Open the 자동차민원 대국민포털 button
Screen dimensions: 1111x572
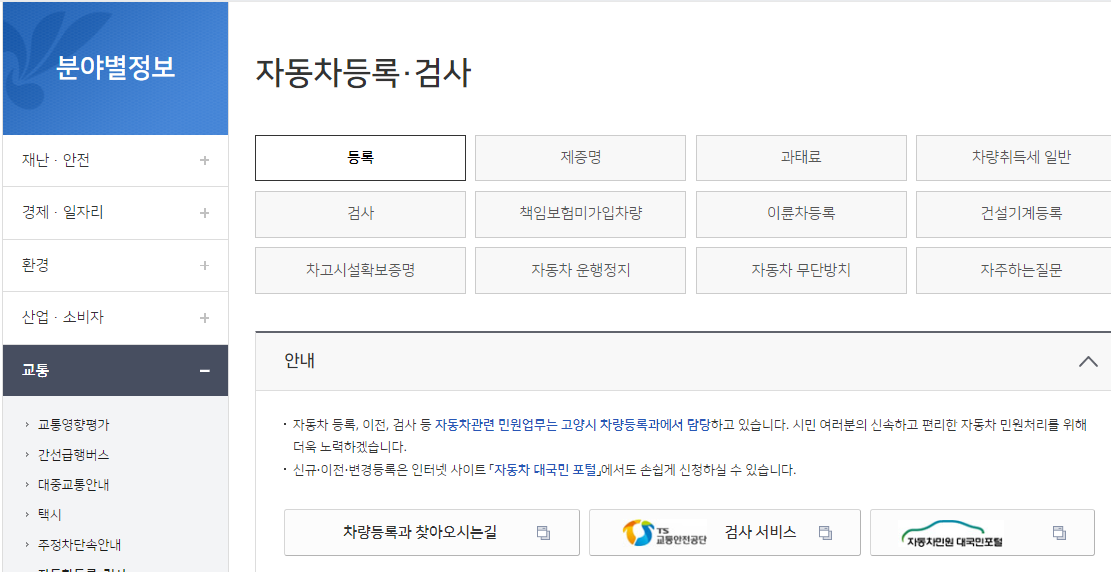pos(982,532)
